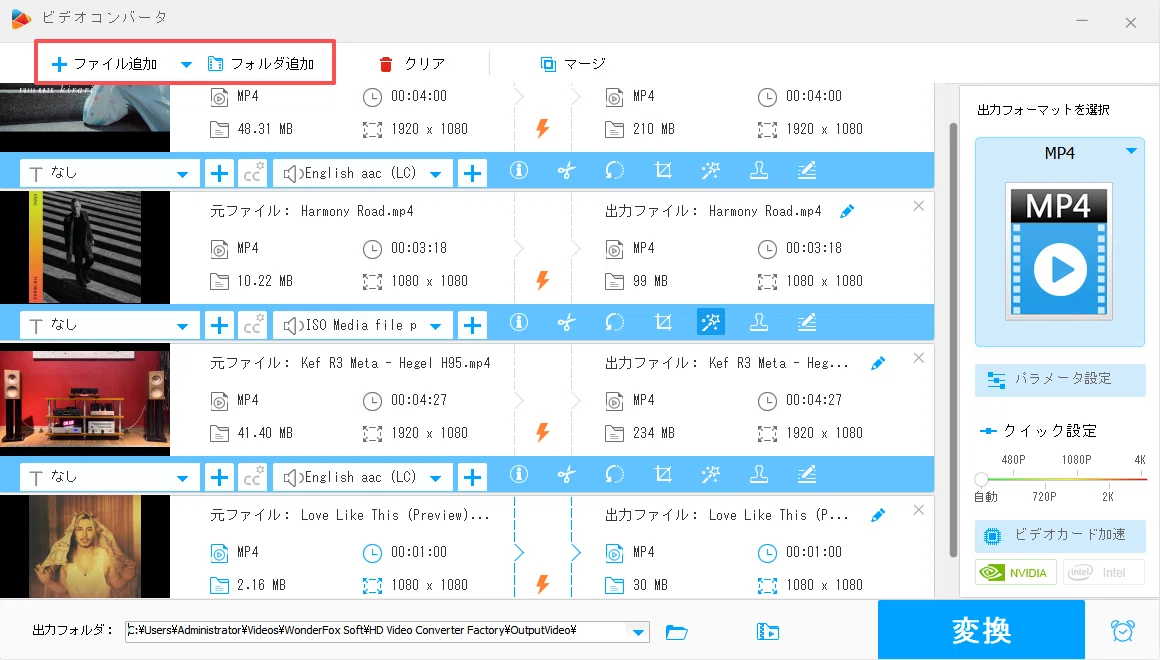Viewport: 1160px width, 660px height.
Task: Set quick setting resolution to 1080P
Action: coord(1076,460)
